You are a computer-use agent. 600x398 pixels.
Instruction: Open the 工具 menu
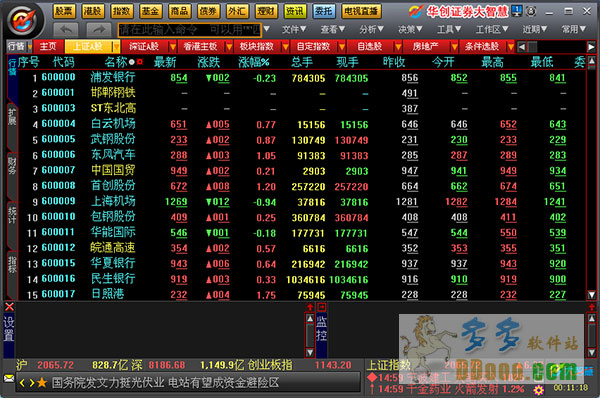tap(449, 29)
